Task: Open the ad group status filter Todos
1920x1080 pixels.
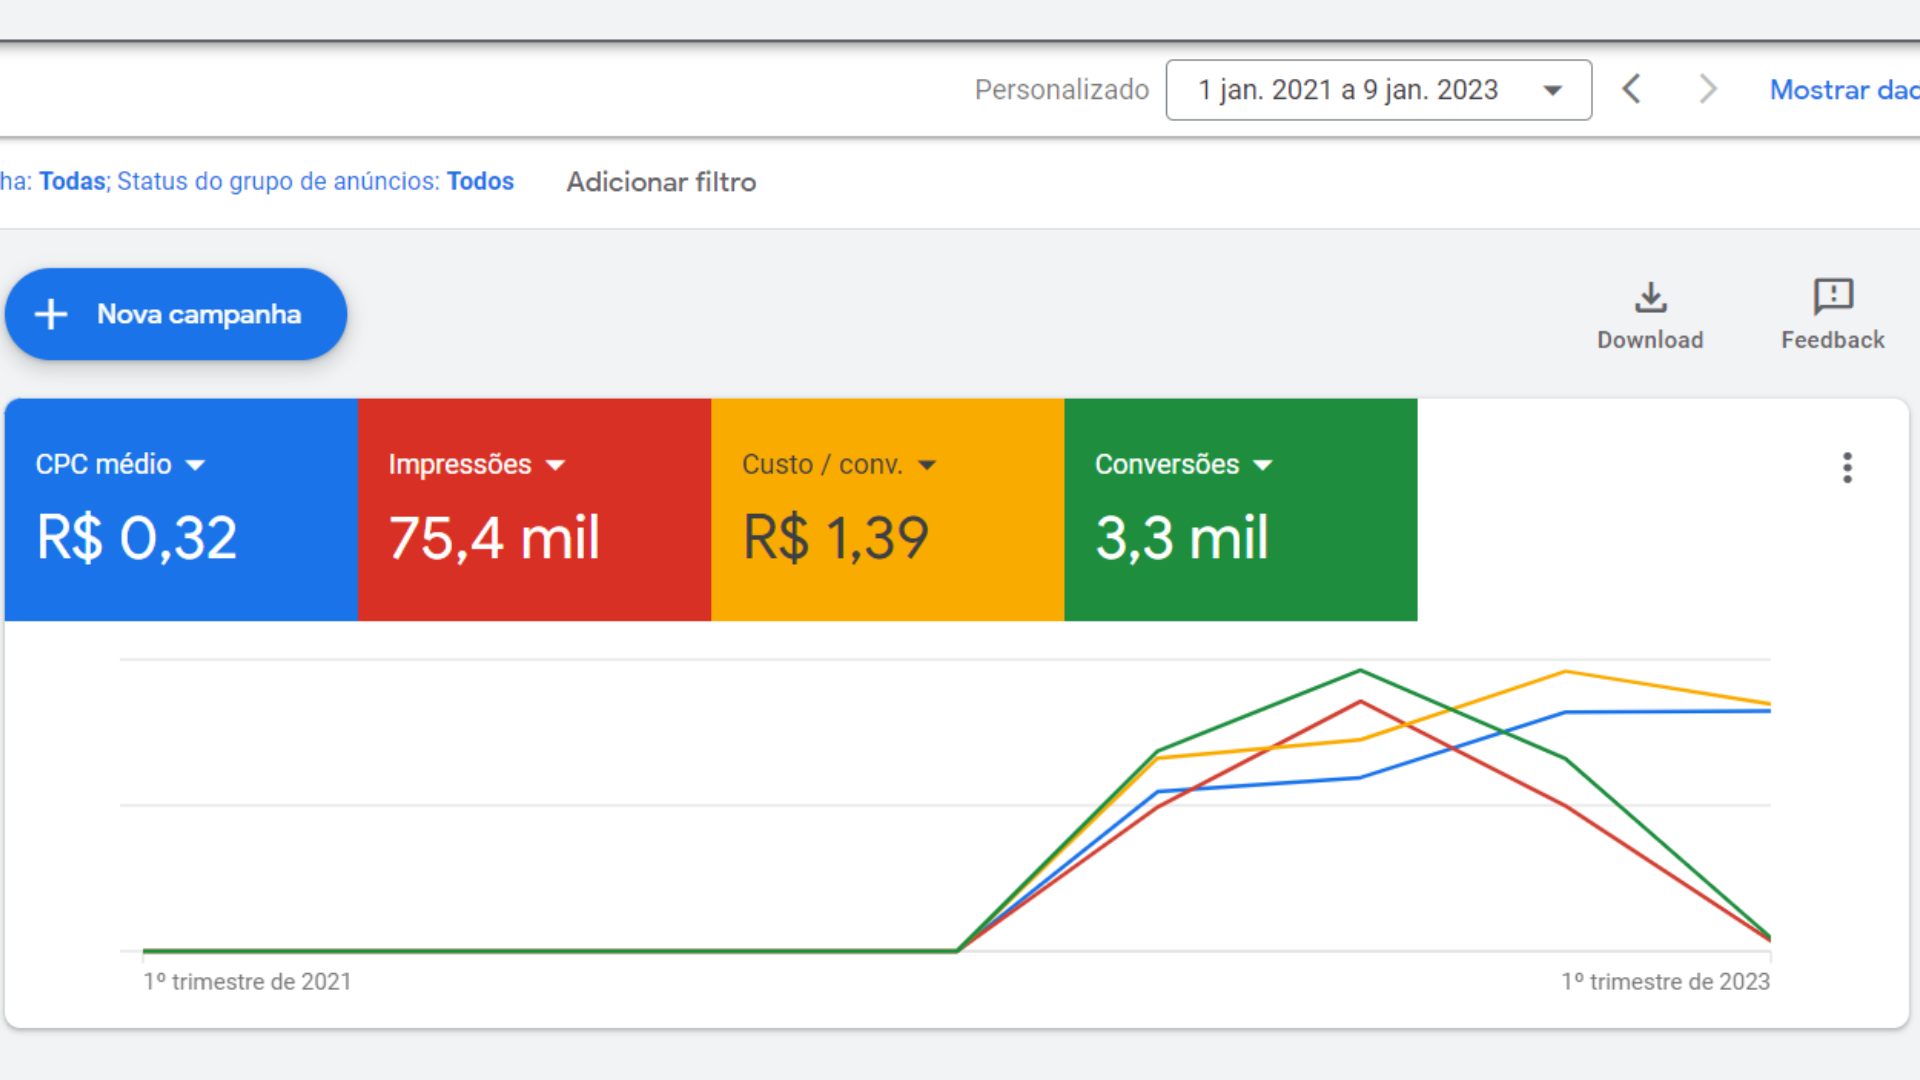Action: click(x=480, y=182)
